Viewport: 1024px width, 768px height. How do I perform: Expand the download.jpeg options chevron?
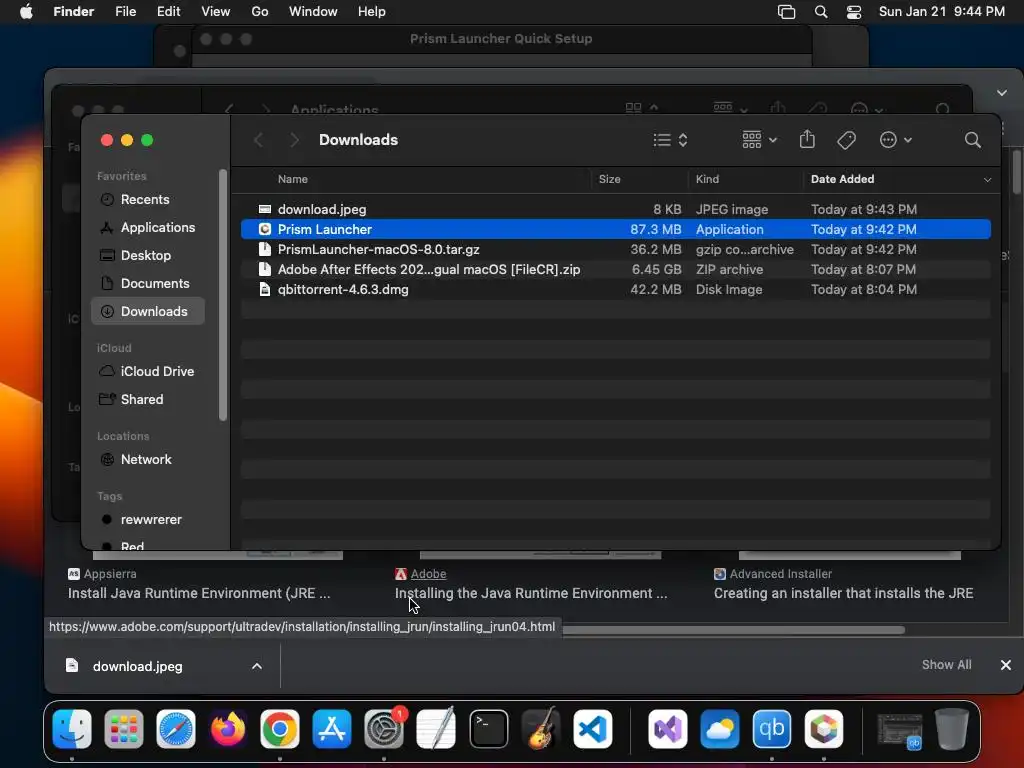(x=257, y=666)
